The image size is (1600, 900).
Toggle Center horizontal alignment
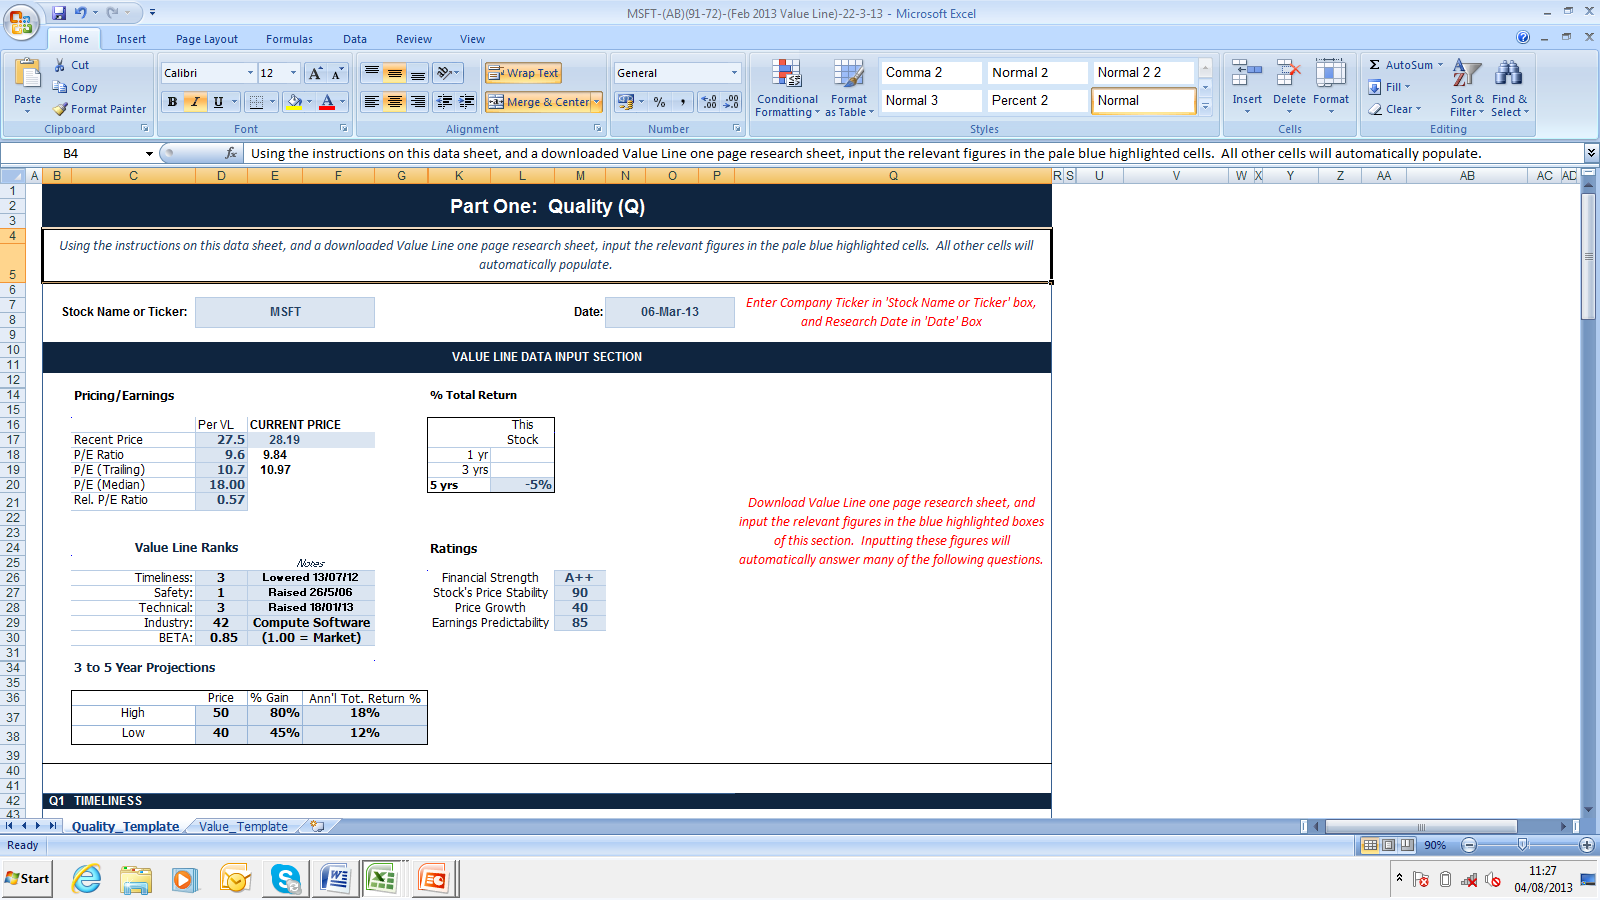pyautogui.click(x=395, y=102)
